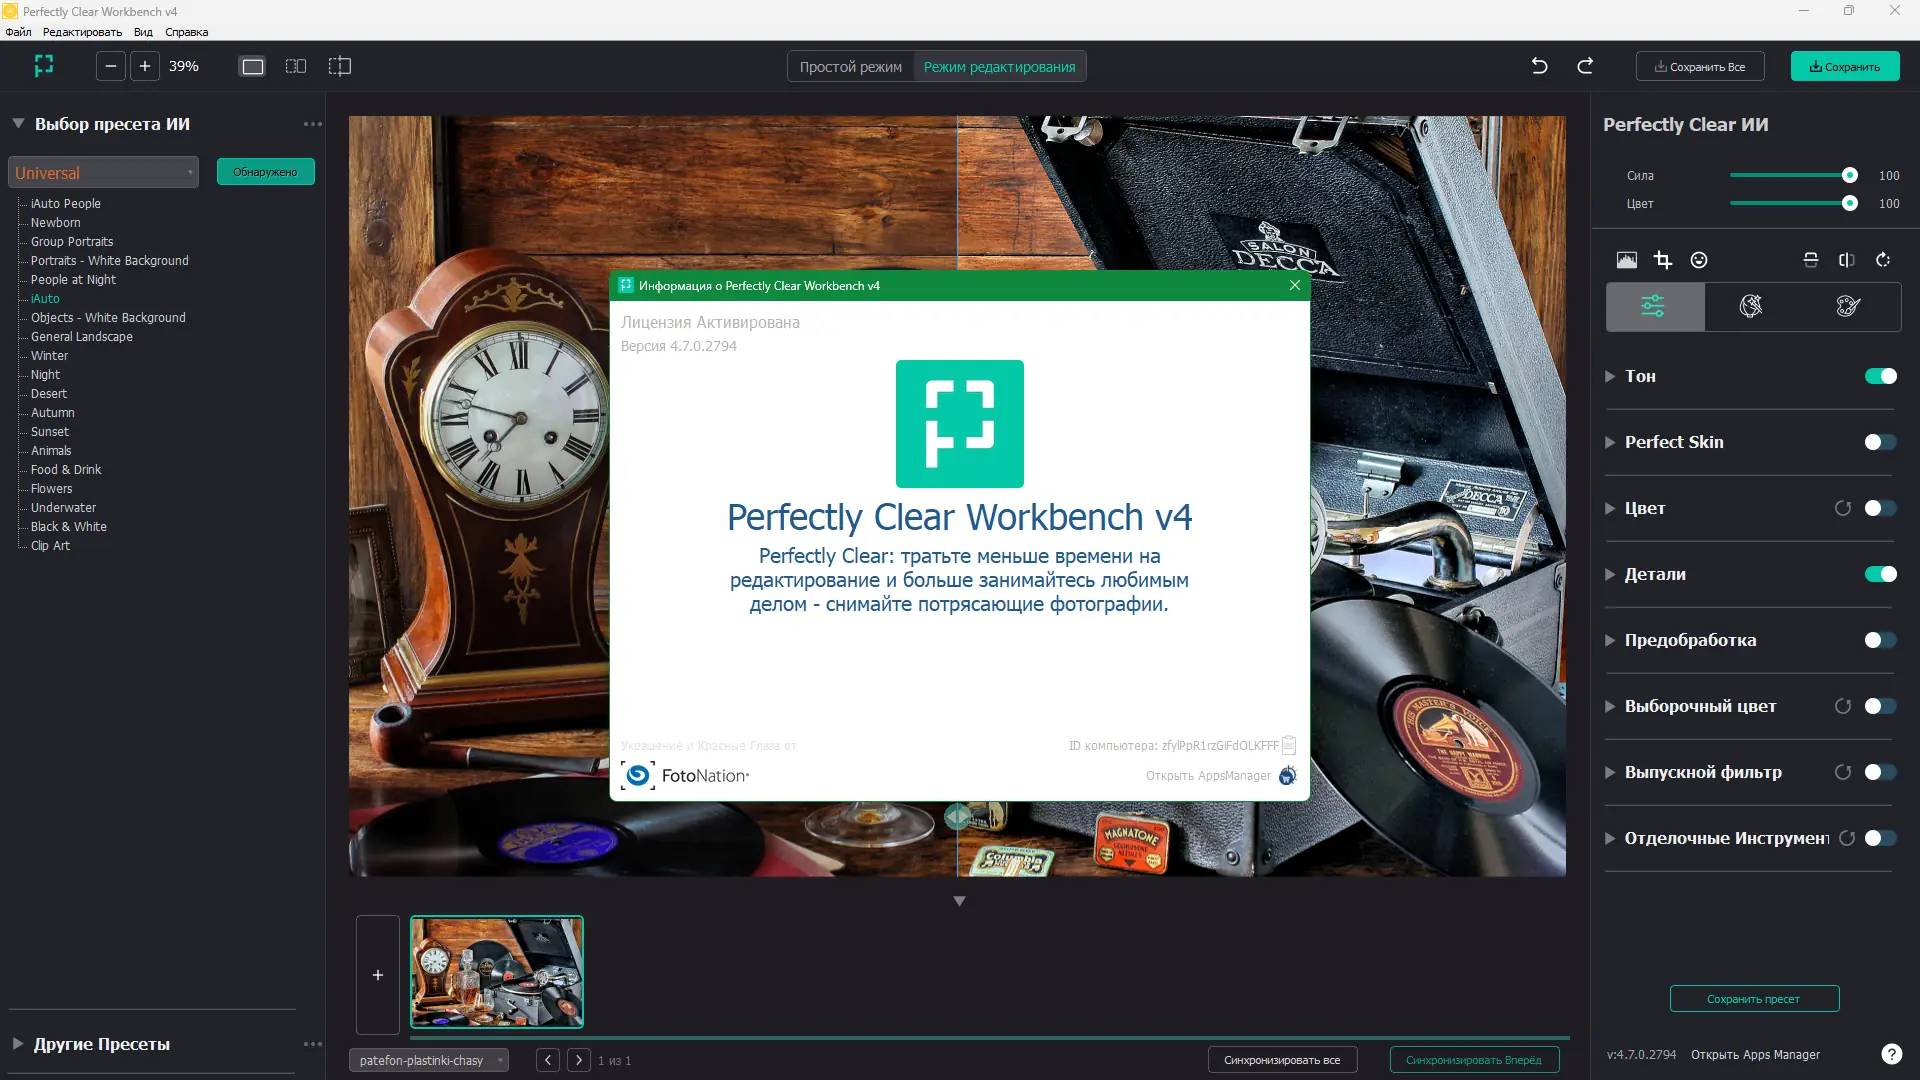Expand Другие Пресеты panel
The image size is (1920, 1080).
(x=18, y=1044)
